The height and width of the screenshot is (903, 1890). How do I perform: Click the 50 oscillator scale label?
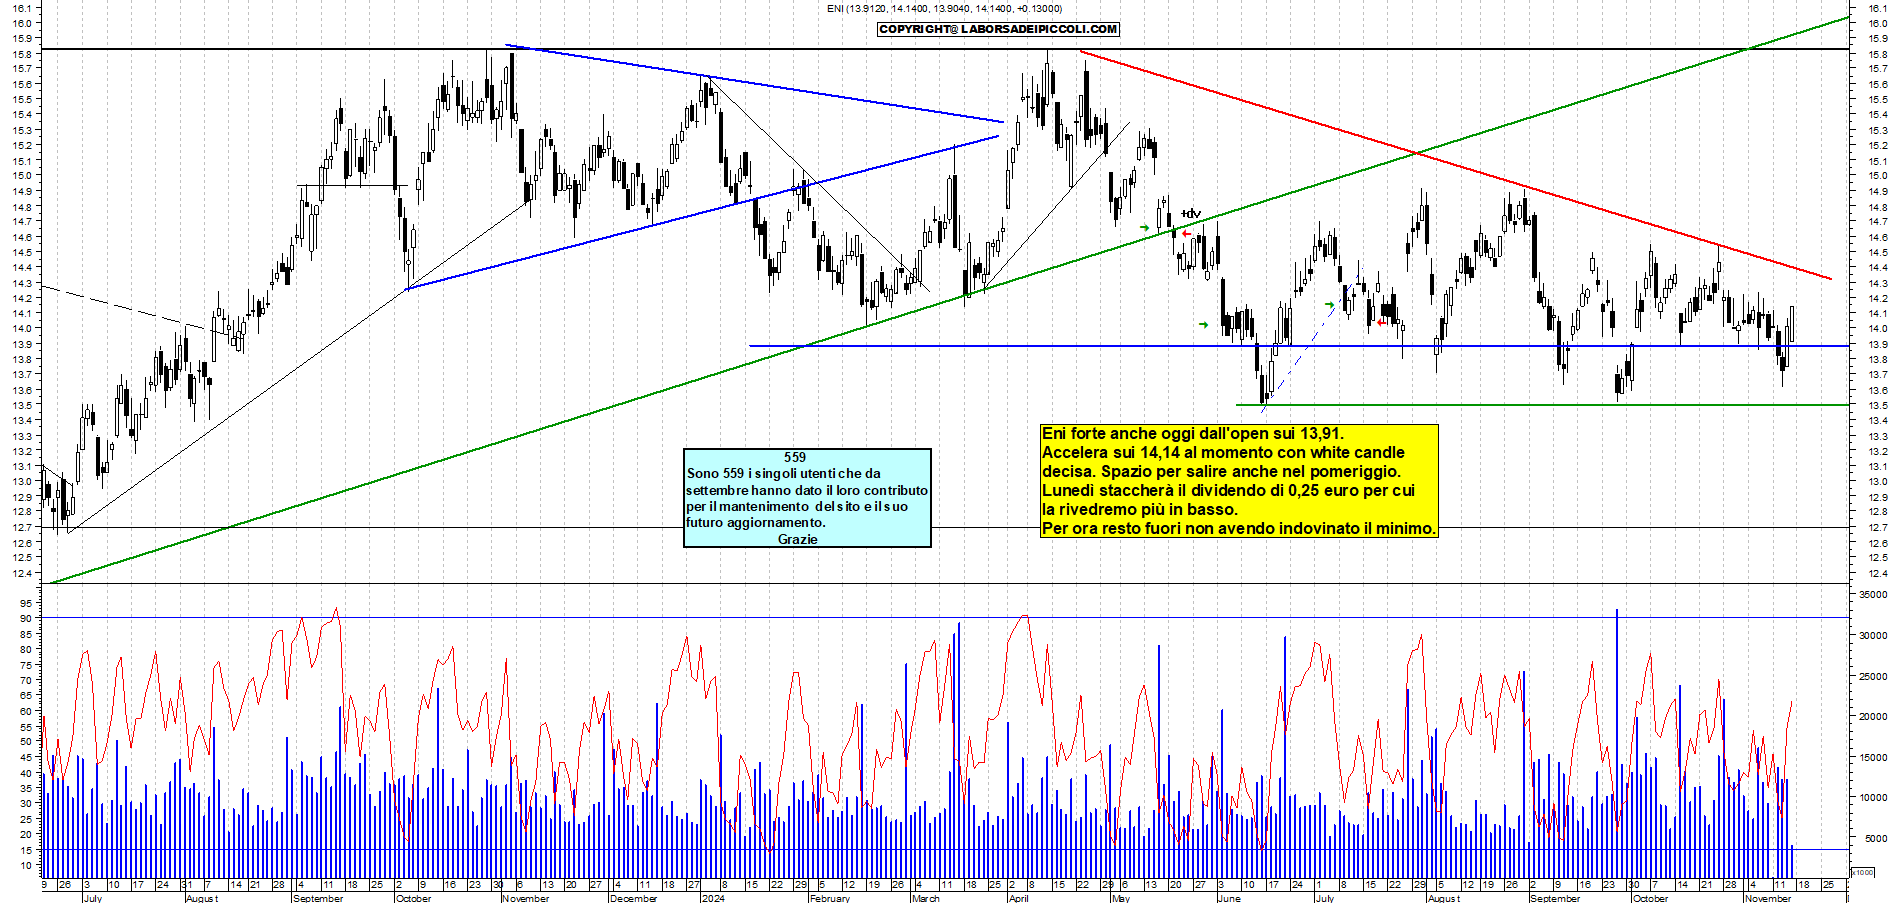click(24, 742)
